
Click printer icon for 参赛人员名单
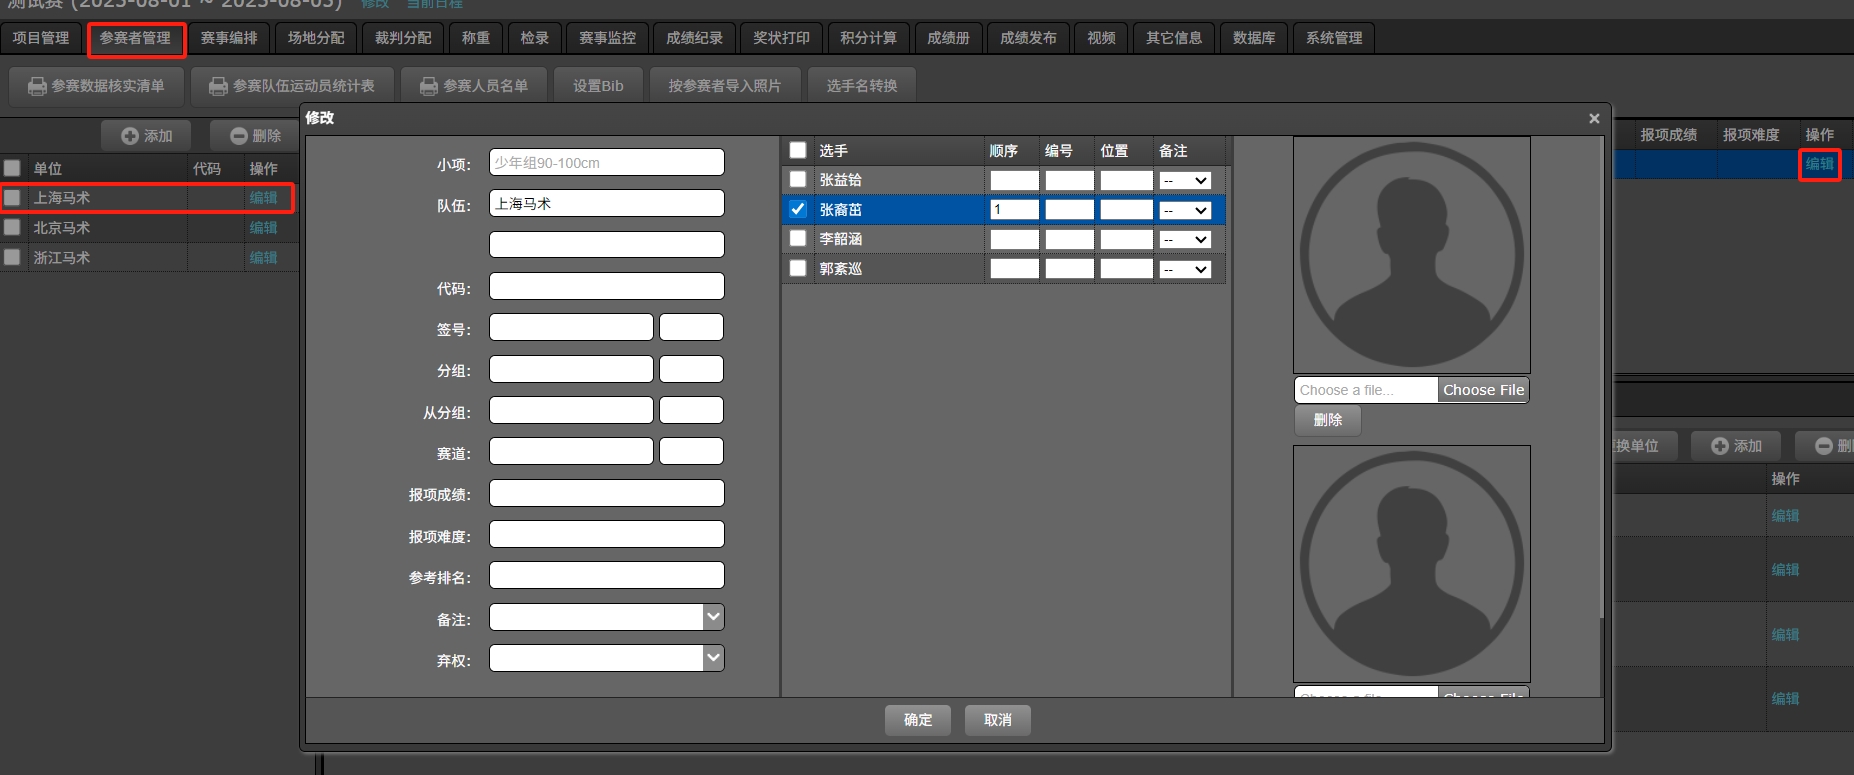(429, 86)
